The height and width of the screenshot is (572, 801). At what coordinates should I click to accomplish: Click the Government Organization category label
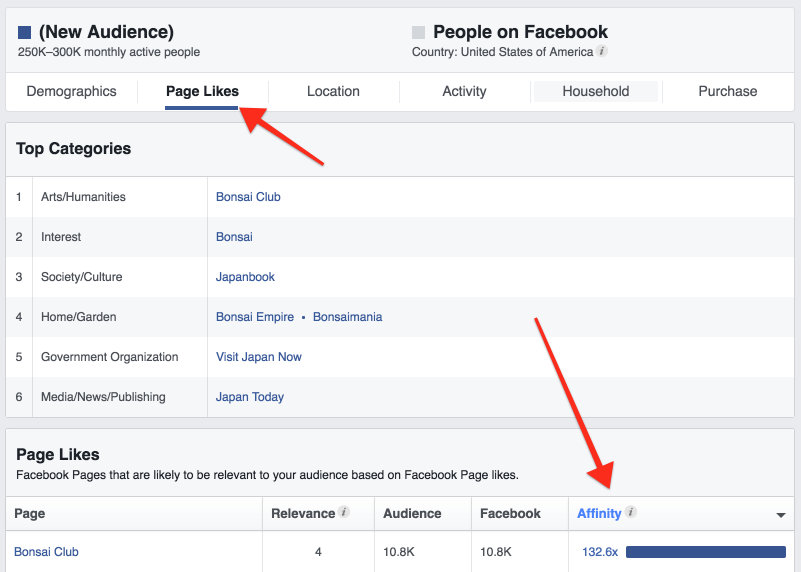pyautogui.click(x=110, y=356)
